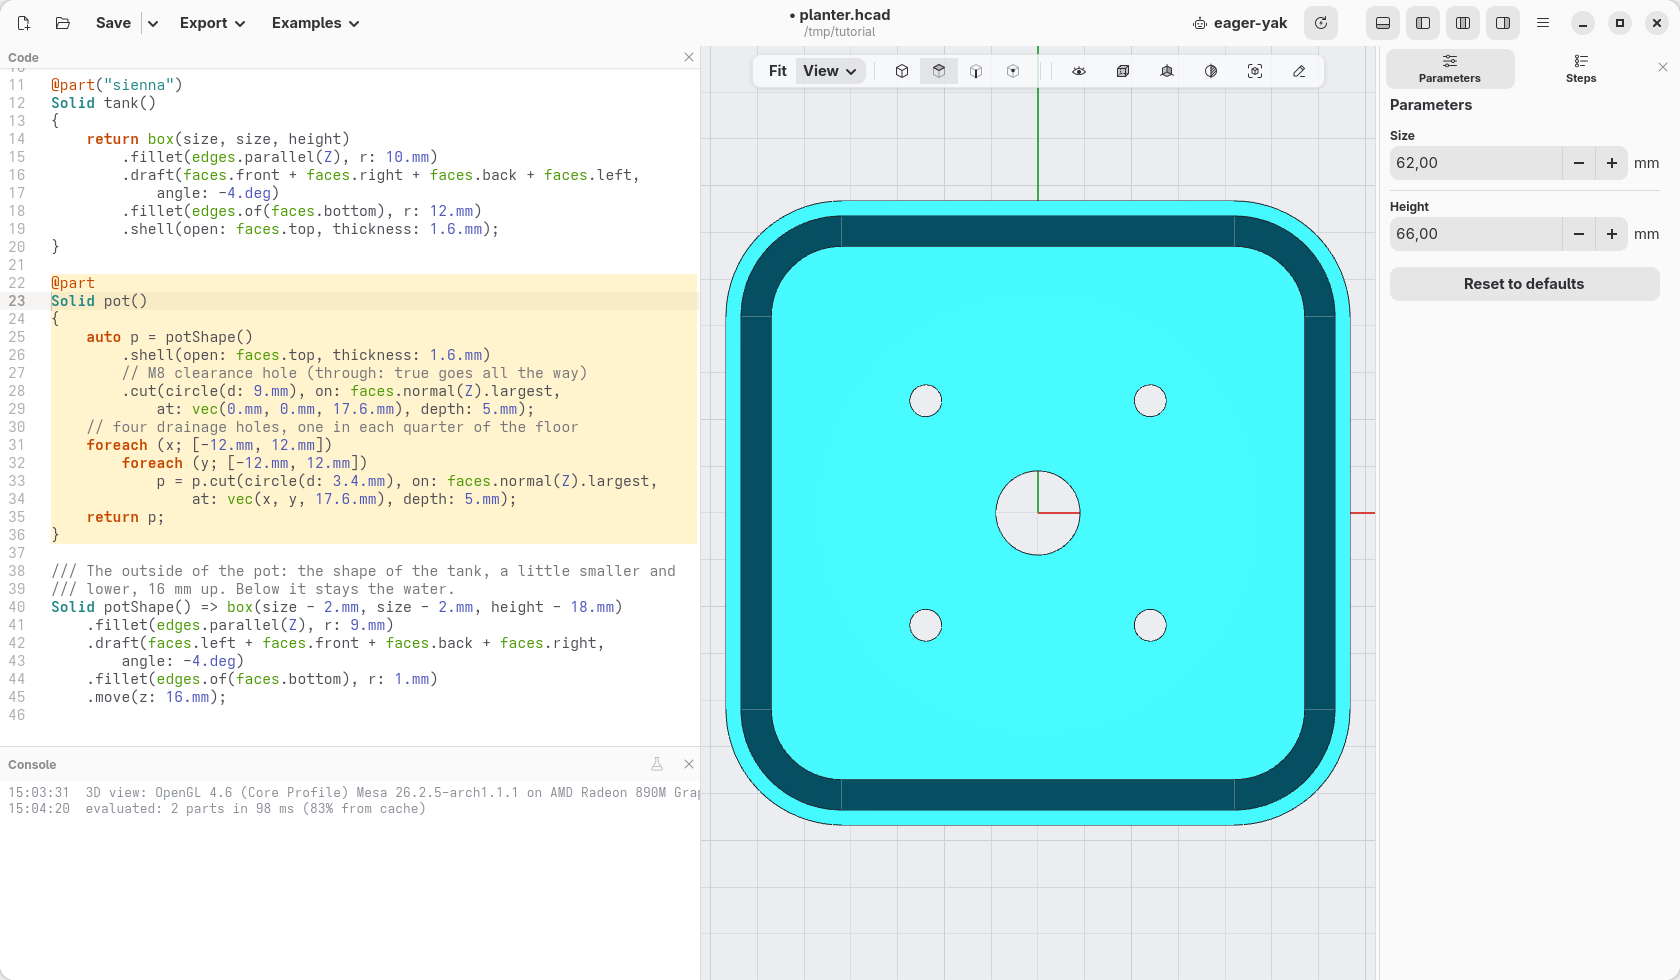Close the Console panel
Viewport: 1680px width, 980px height.
coord(689,764)
